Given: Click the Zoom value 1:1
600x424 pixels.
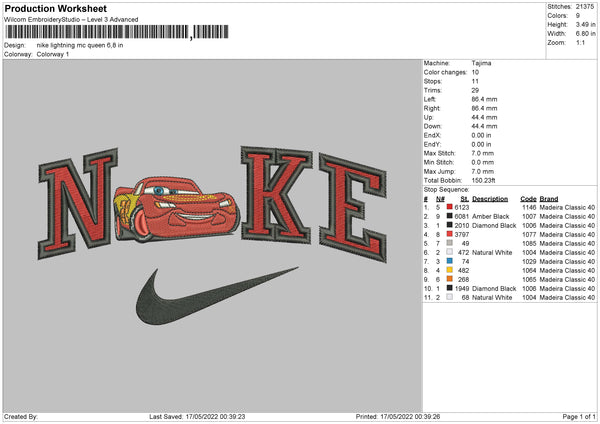Looking at the screenshot, I should click(x=580, y=42).
